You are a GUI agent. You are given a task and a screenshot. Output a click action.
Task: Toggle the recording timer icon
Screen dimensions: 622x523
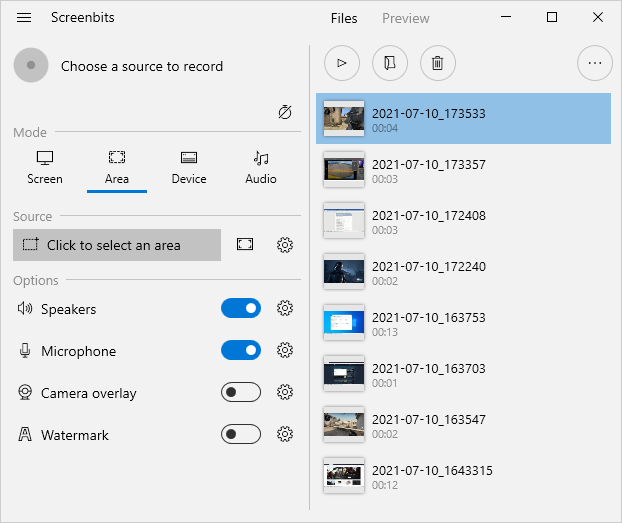pyautogui.click(x=285, y=112)
